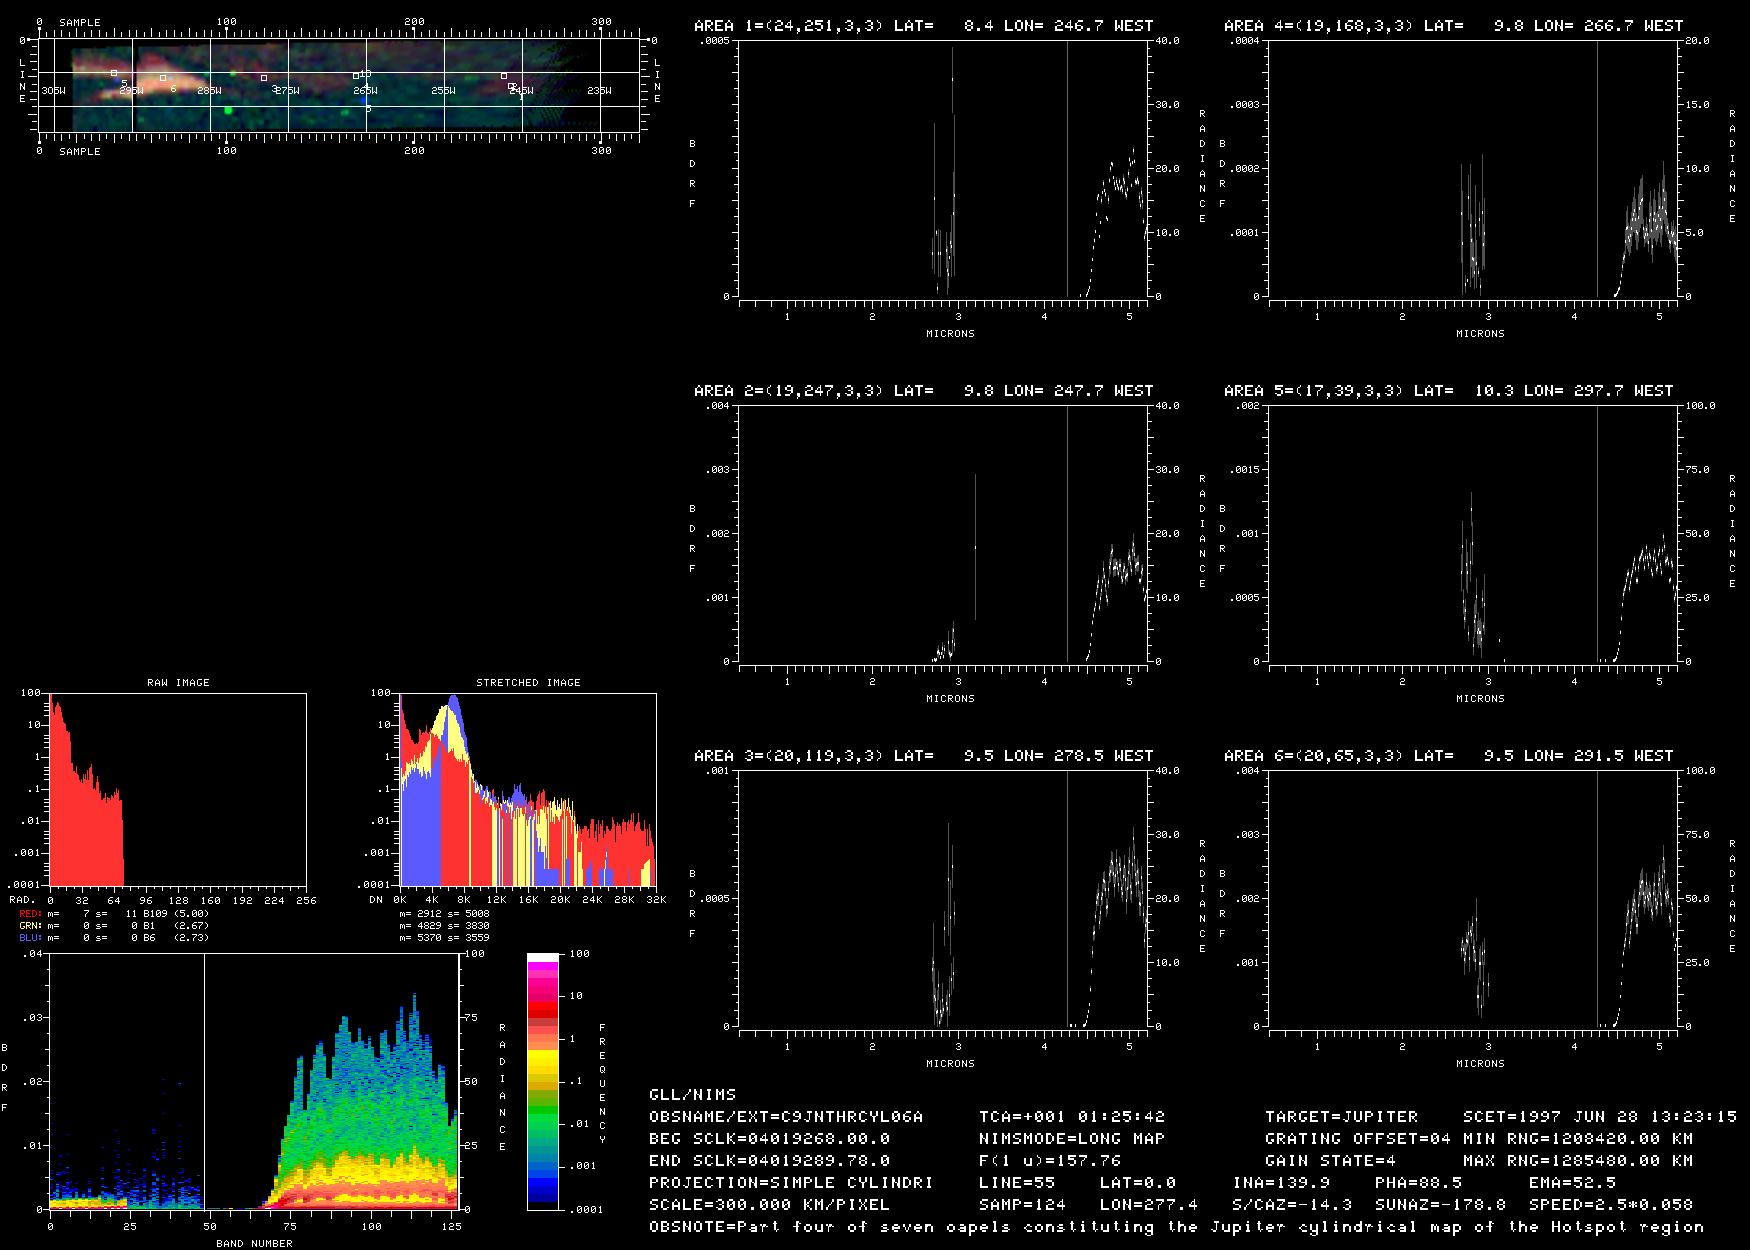Click the 305W longitude label on map
This screenshot has width=1750, height=1250.
pos(54,91)
